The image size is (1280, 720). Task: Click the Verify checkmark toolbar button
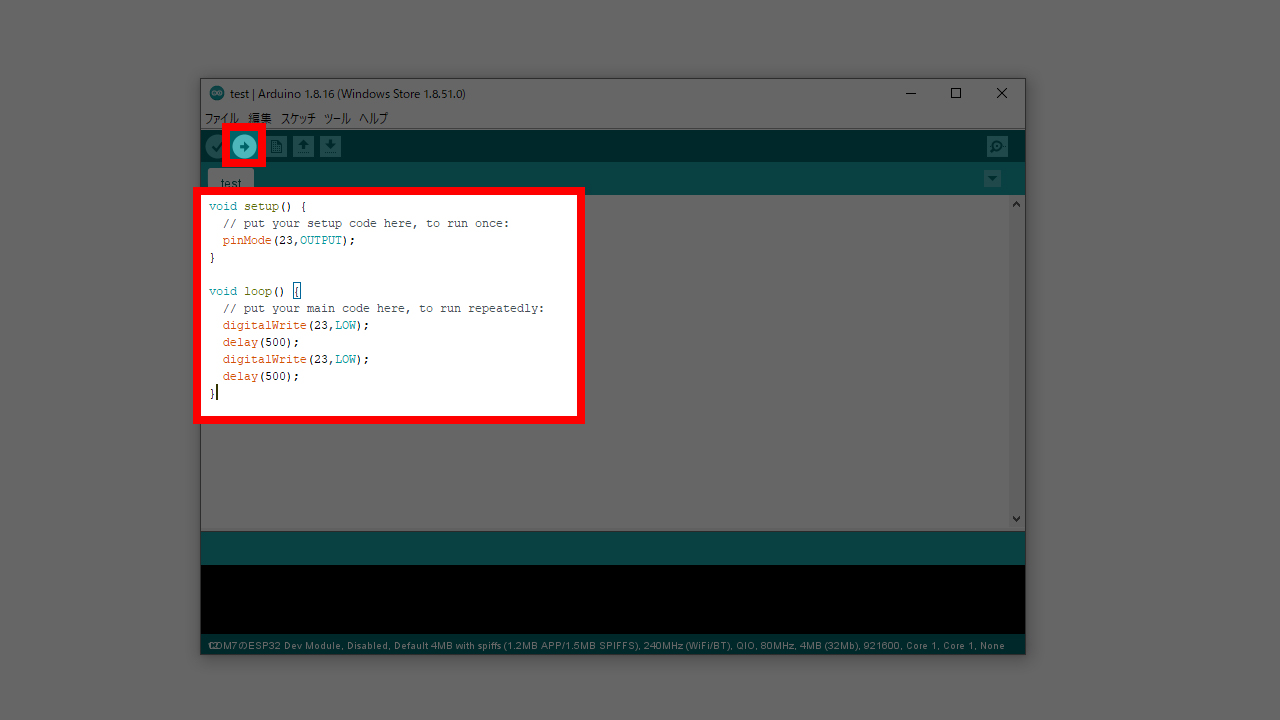pyautogui.click(x=214, y=147)
